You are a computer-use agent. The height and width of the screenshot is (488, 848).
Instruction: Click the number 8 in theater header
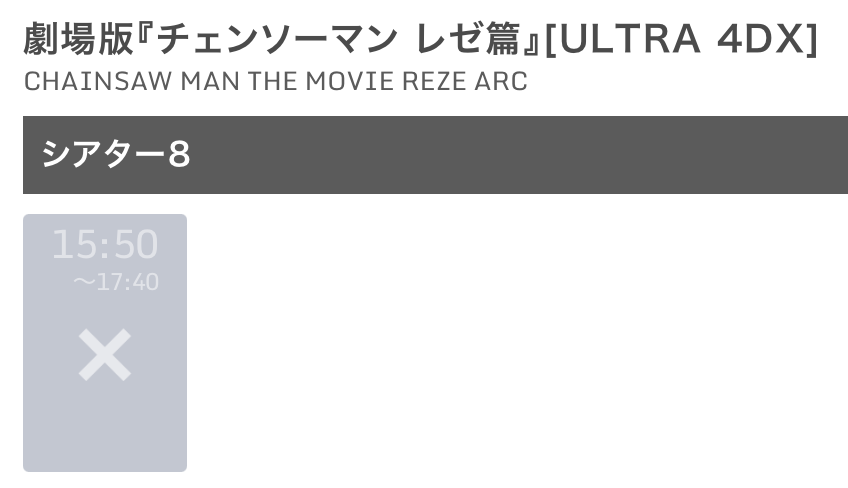(179, 155)
